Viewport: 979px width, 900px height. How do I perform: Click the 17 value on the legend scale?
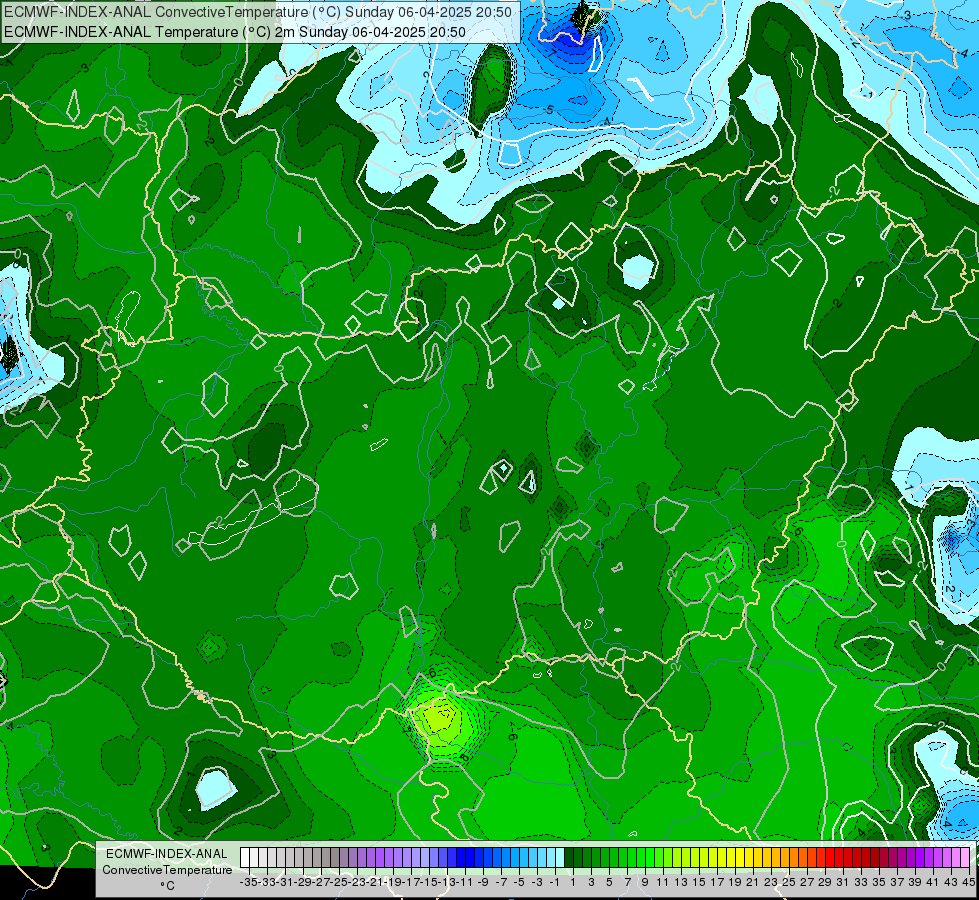click(717, 882)
